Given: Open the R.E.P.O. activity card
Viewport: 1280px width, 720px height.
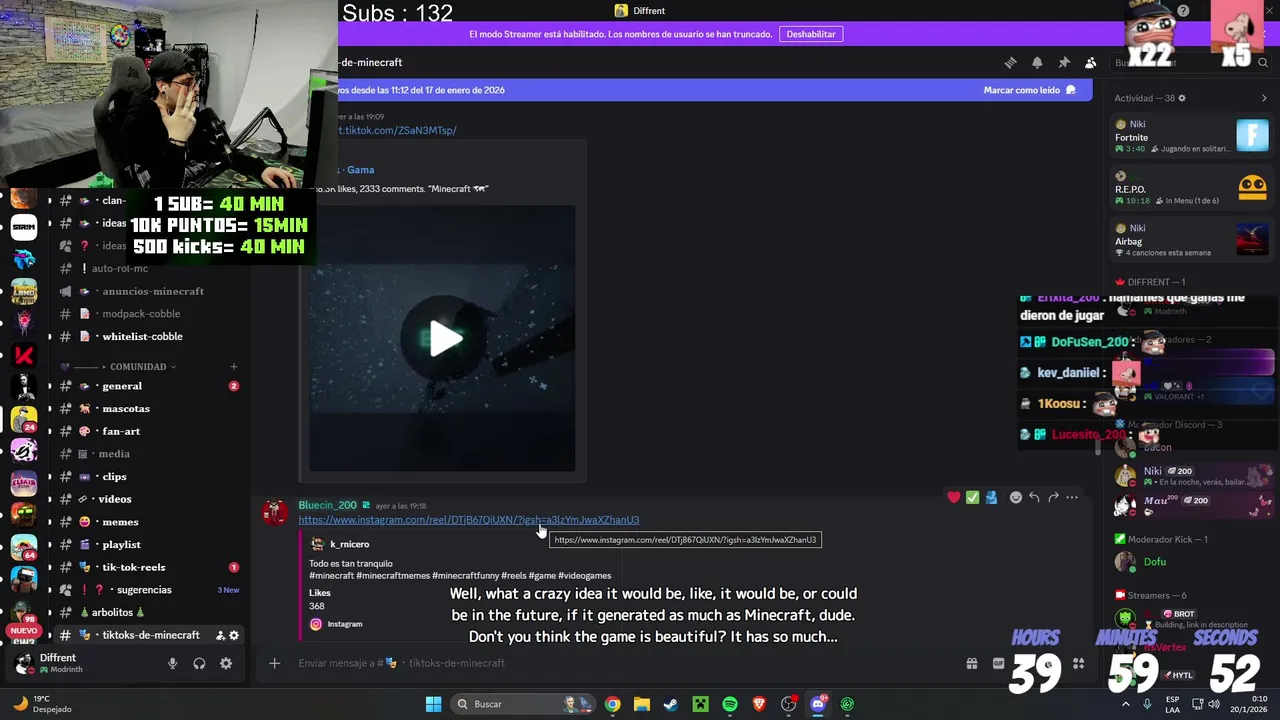Looking at the screenshot, I should 1191,188.
